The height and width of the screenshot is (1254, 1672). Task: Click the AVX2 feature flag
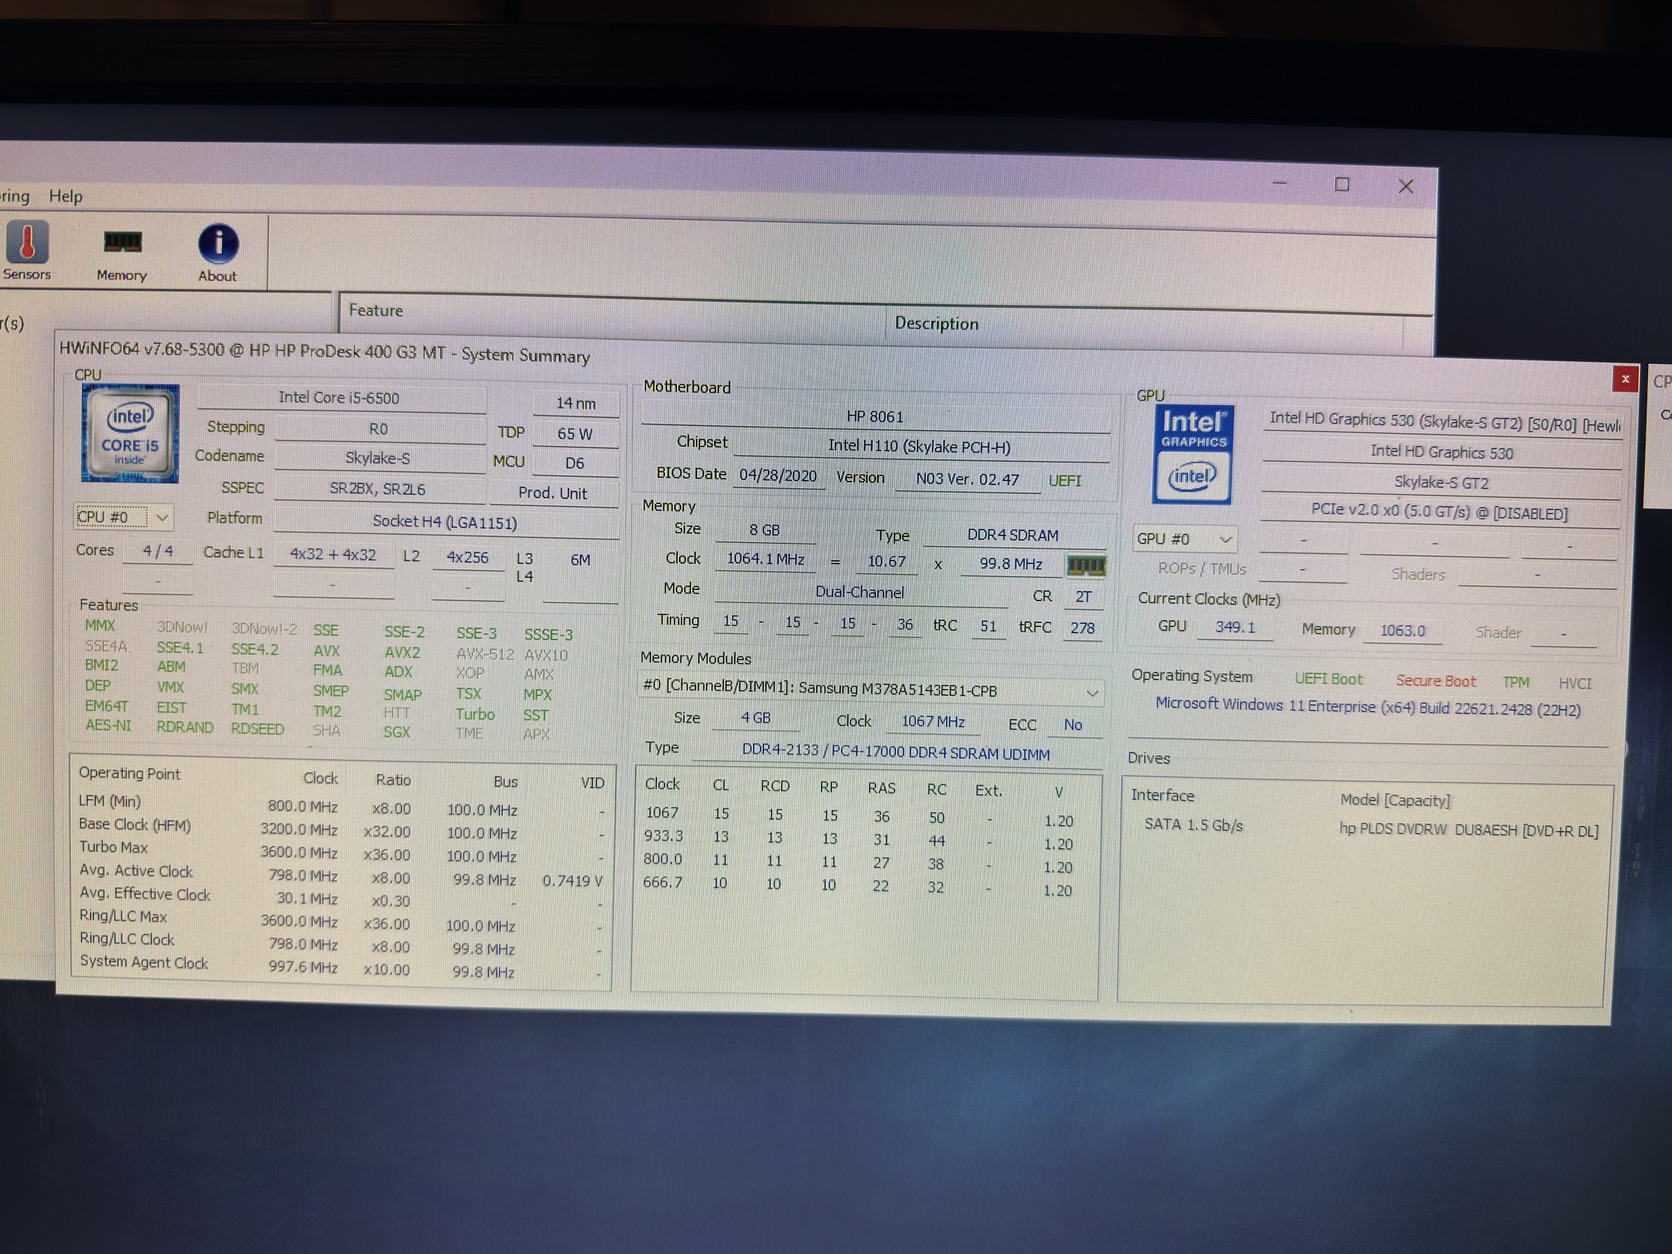click(x=402, y=652)
